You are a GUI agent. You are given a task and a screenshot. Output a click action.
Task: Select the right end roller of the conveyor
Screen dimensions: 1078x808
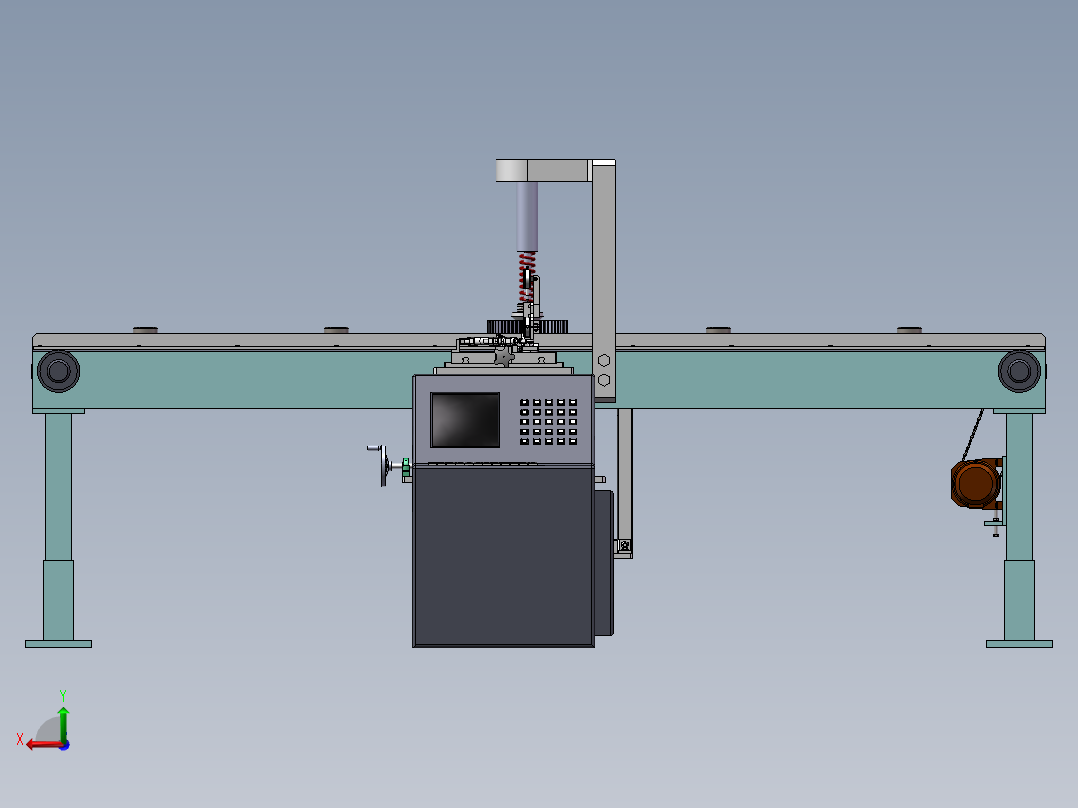click(x=1019, y=371)
